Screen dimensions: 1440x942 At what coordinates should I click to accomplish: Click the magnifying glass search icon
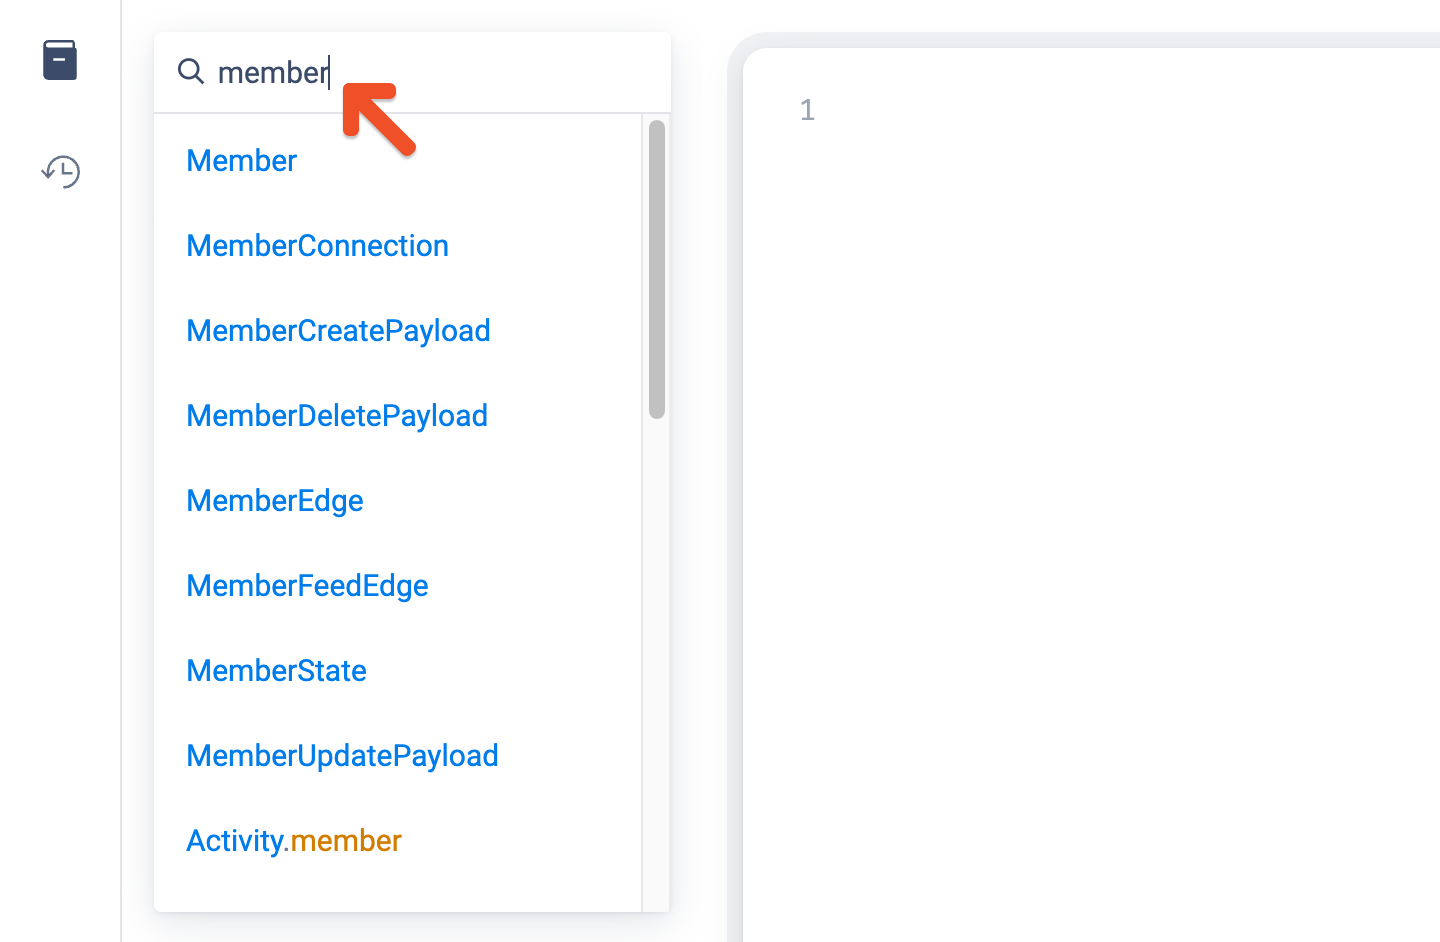[x=190, y=72]
